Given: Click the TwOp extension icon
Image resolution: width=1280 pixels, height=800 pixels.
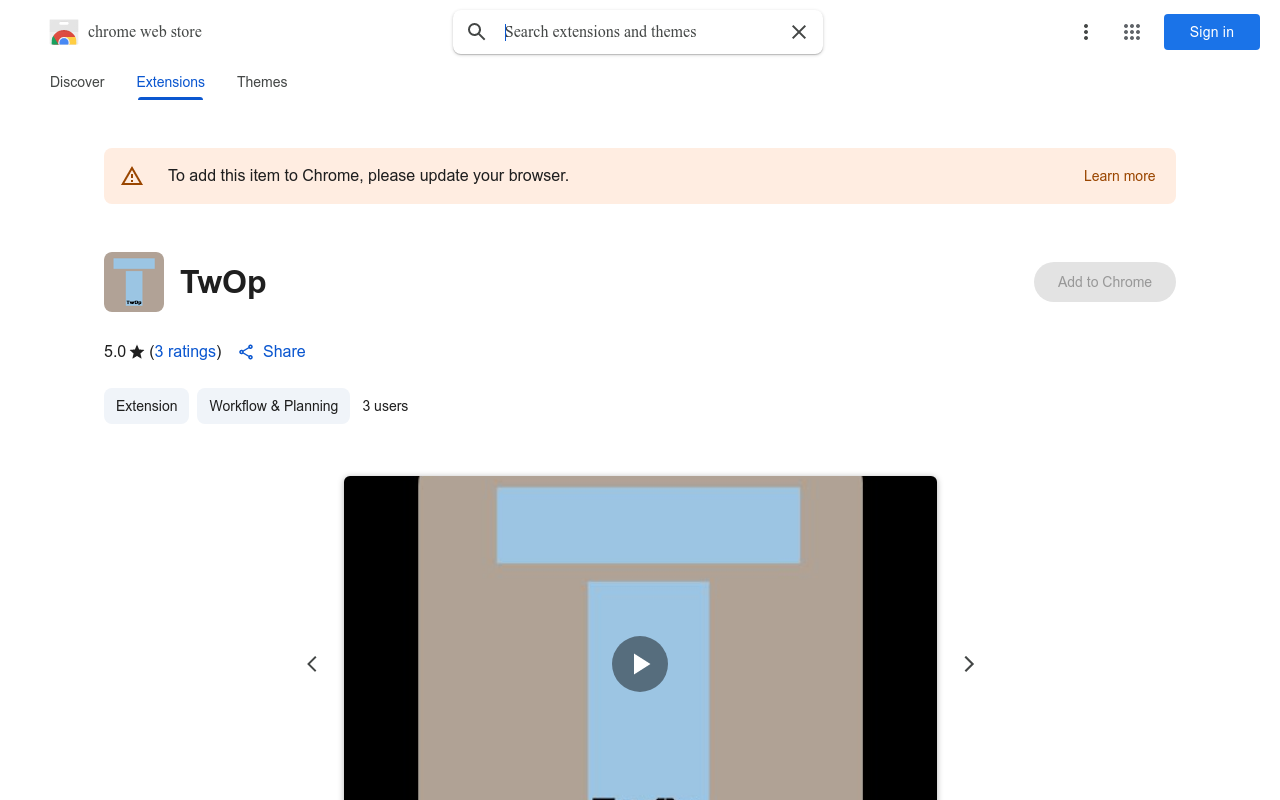Looking at the screenshot, I should point(134,282).
